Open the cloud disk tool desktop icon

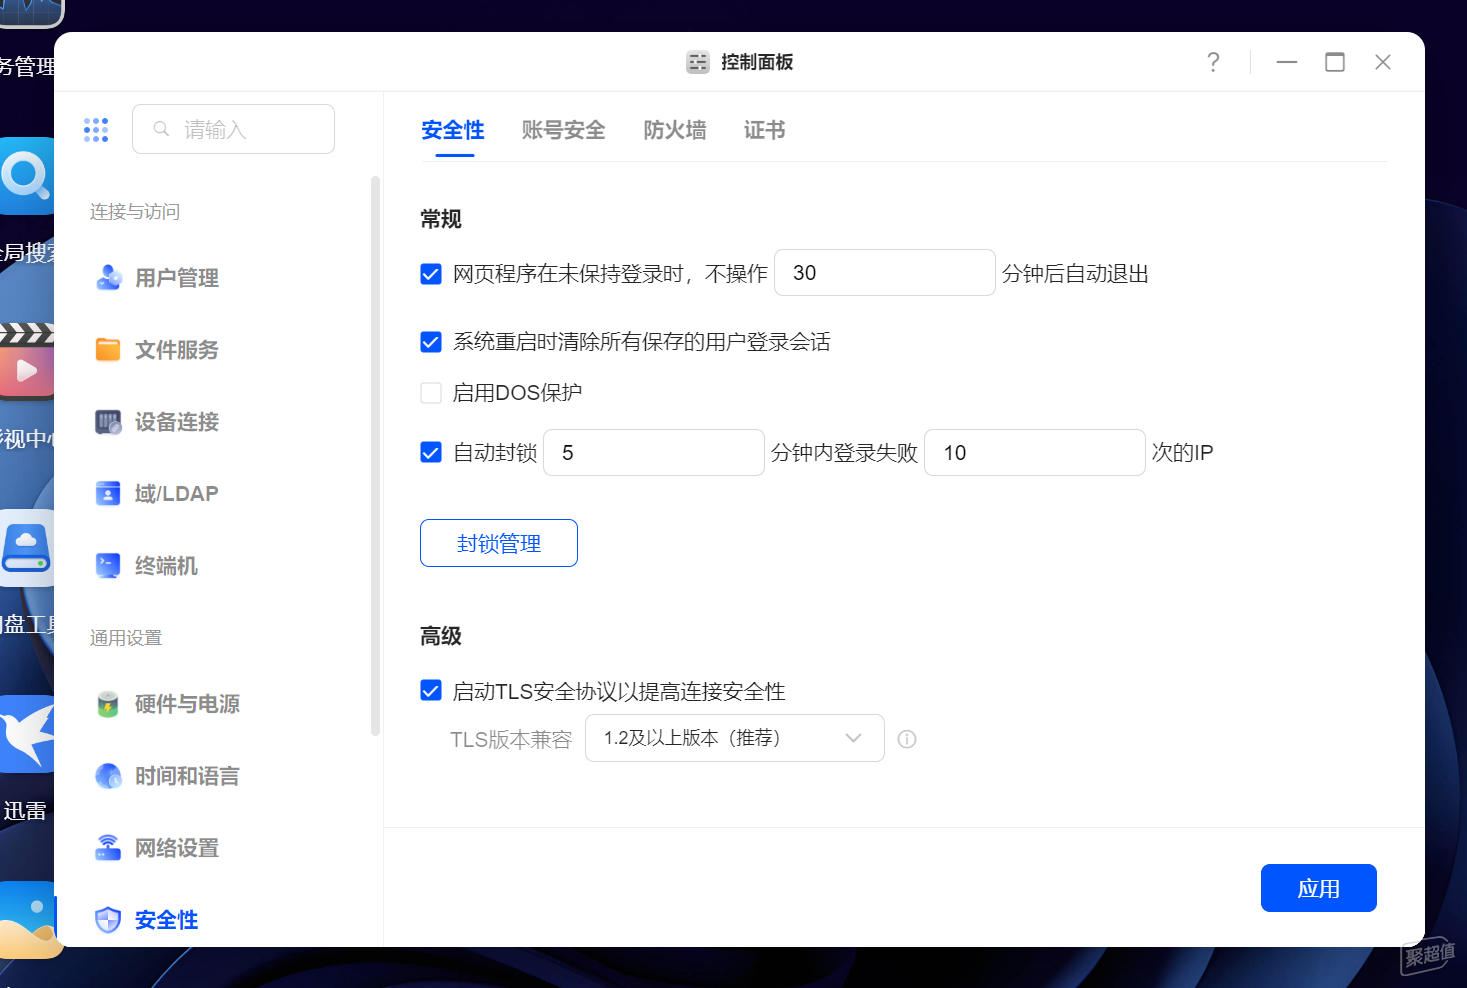point(27,548)
